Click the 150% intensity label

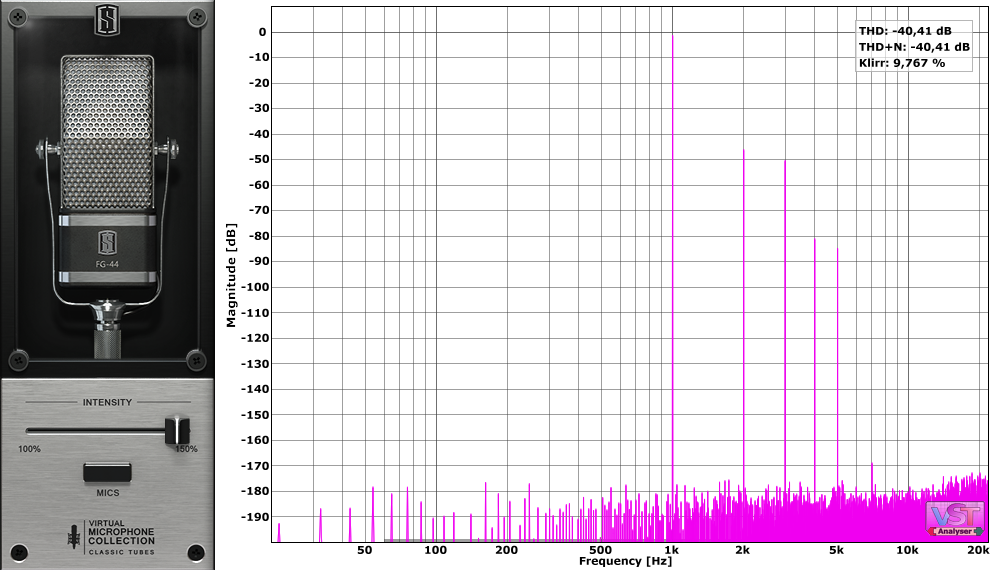187,449
